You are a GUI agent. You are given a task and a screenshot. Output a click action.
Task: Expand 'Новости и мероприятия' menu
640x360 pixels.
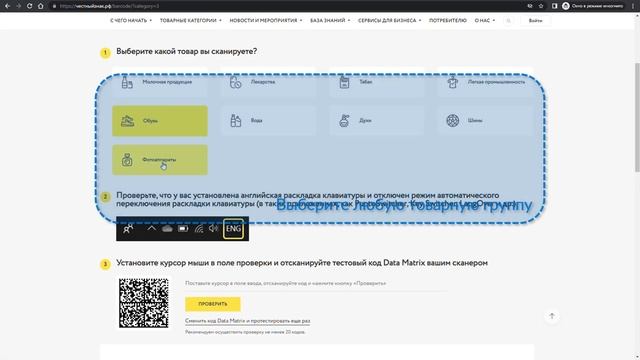[x=266, y=20]
